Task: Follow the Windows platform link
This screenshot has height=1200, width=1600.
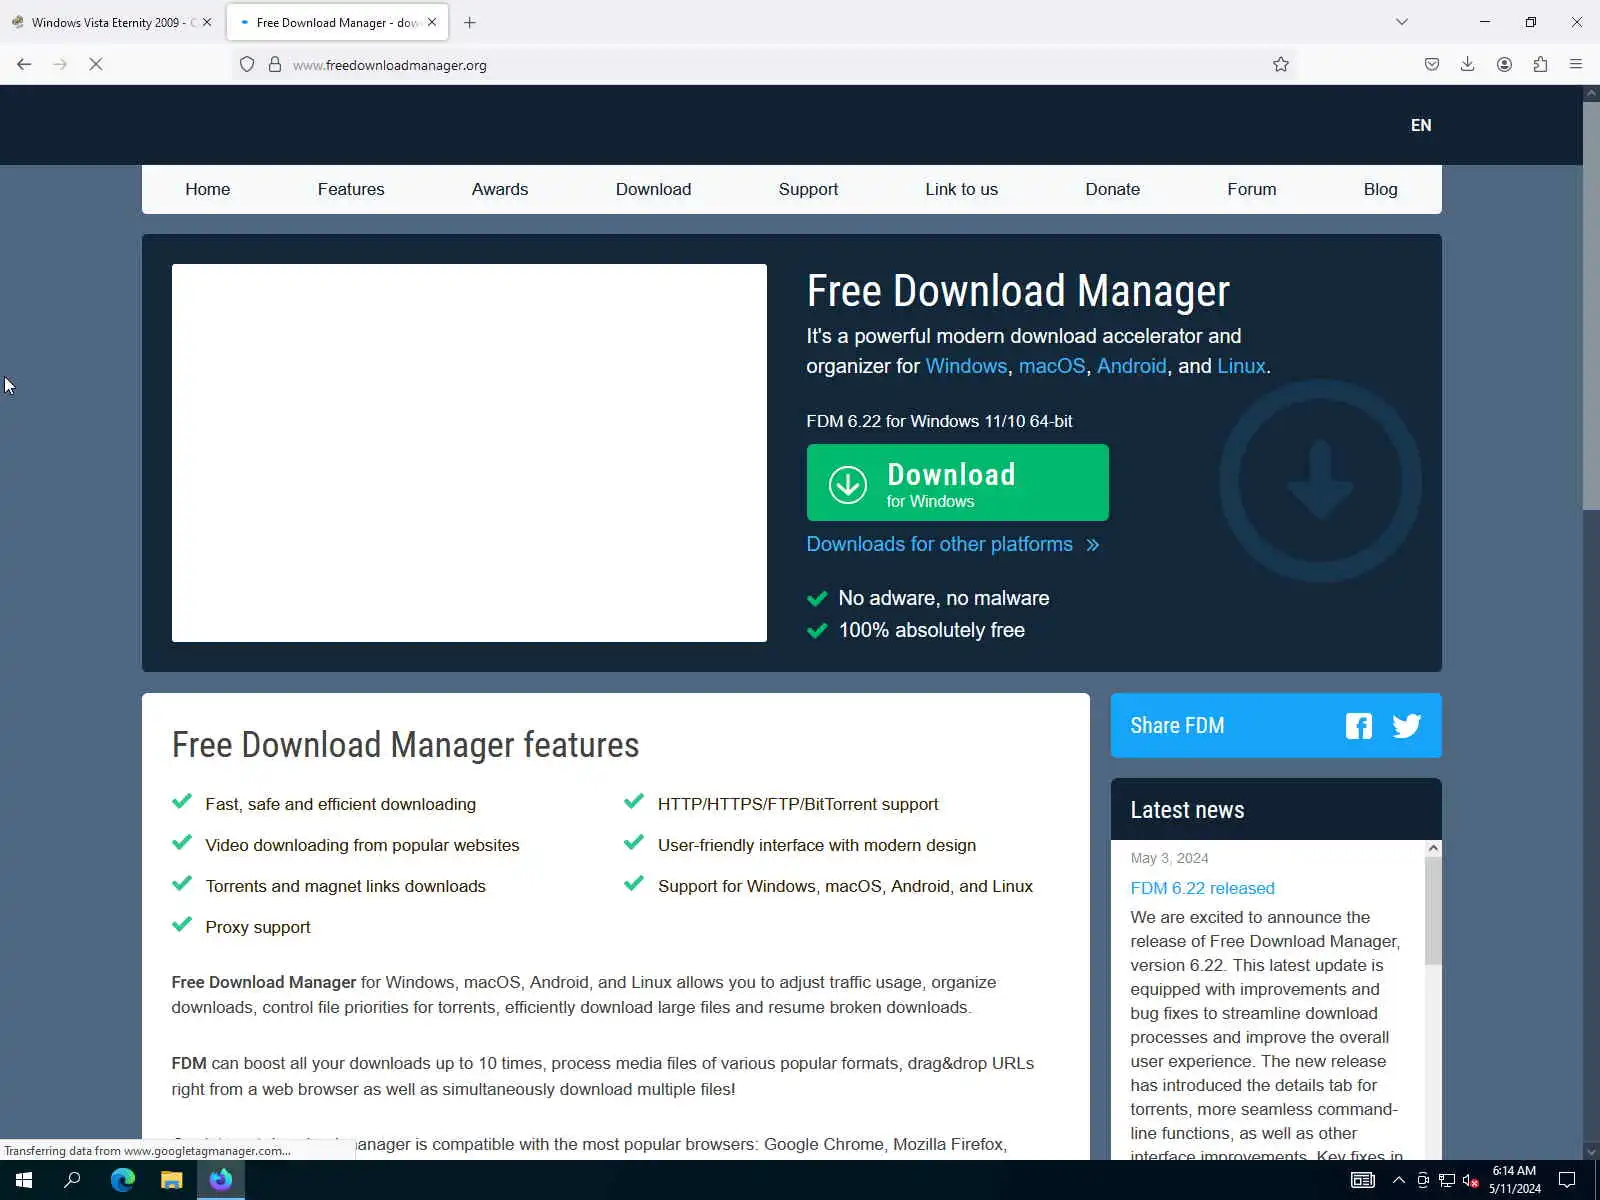Action: point(966,366)
